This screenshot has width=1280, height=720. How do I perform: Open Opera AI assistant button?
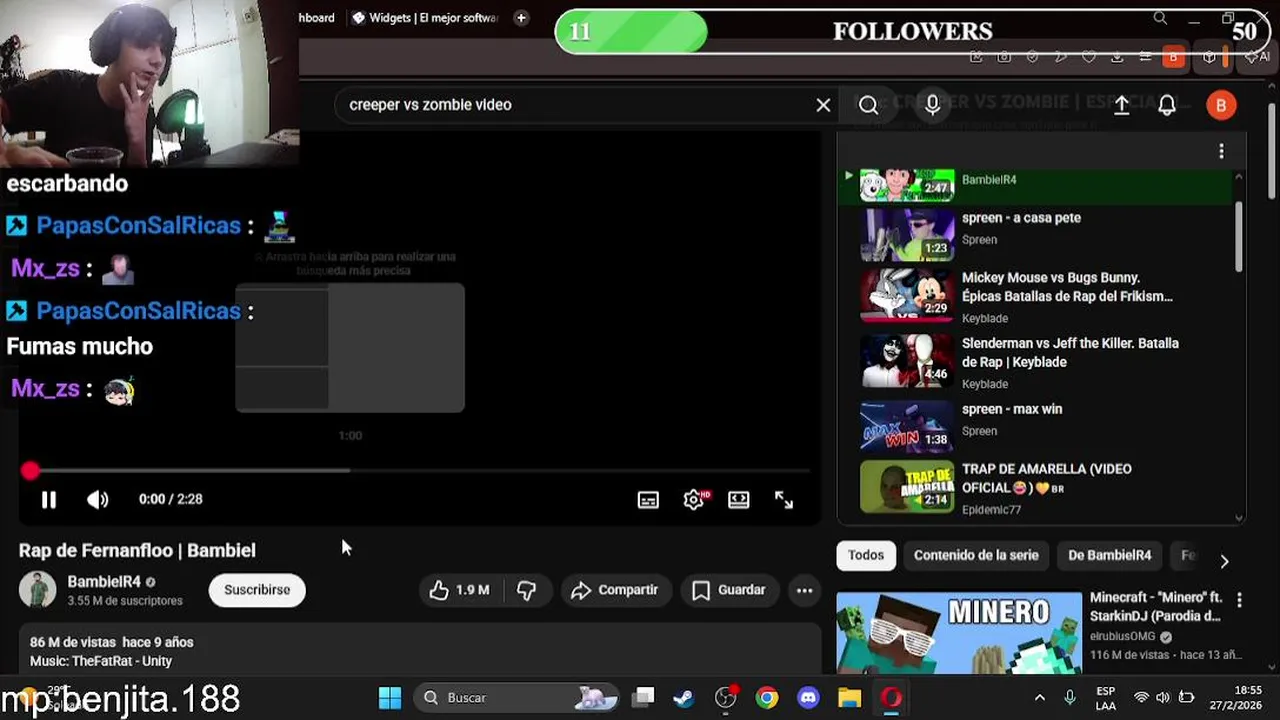pos(1256,57)
